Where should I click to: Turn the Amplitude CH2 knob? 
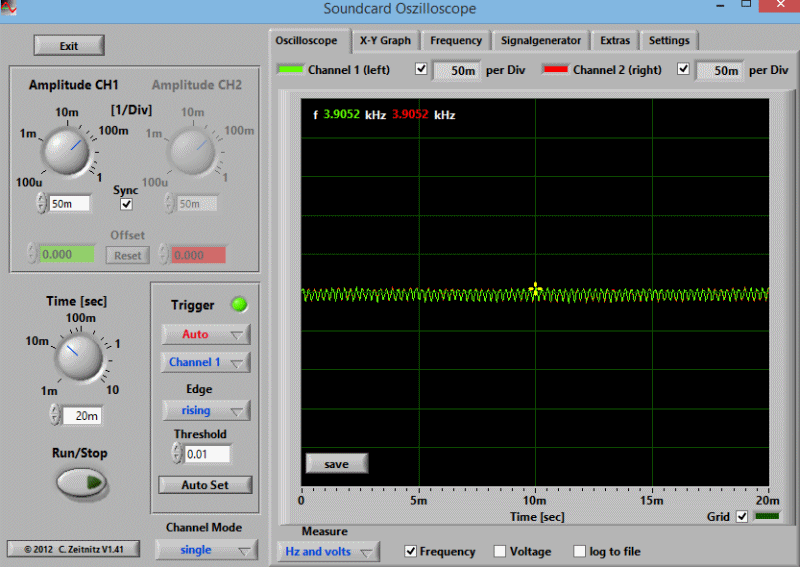(193, 151)
